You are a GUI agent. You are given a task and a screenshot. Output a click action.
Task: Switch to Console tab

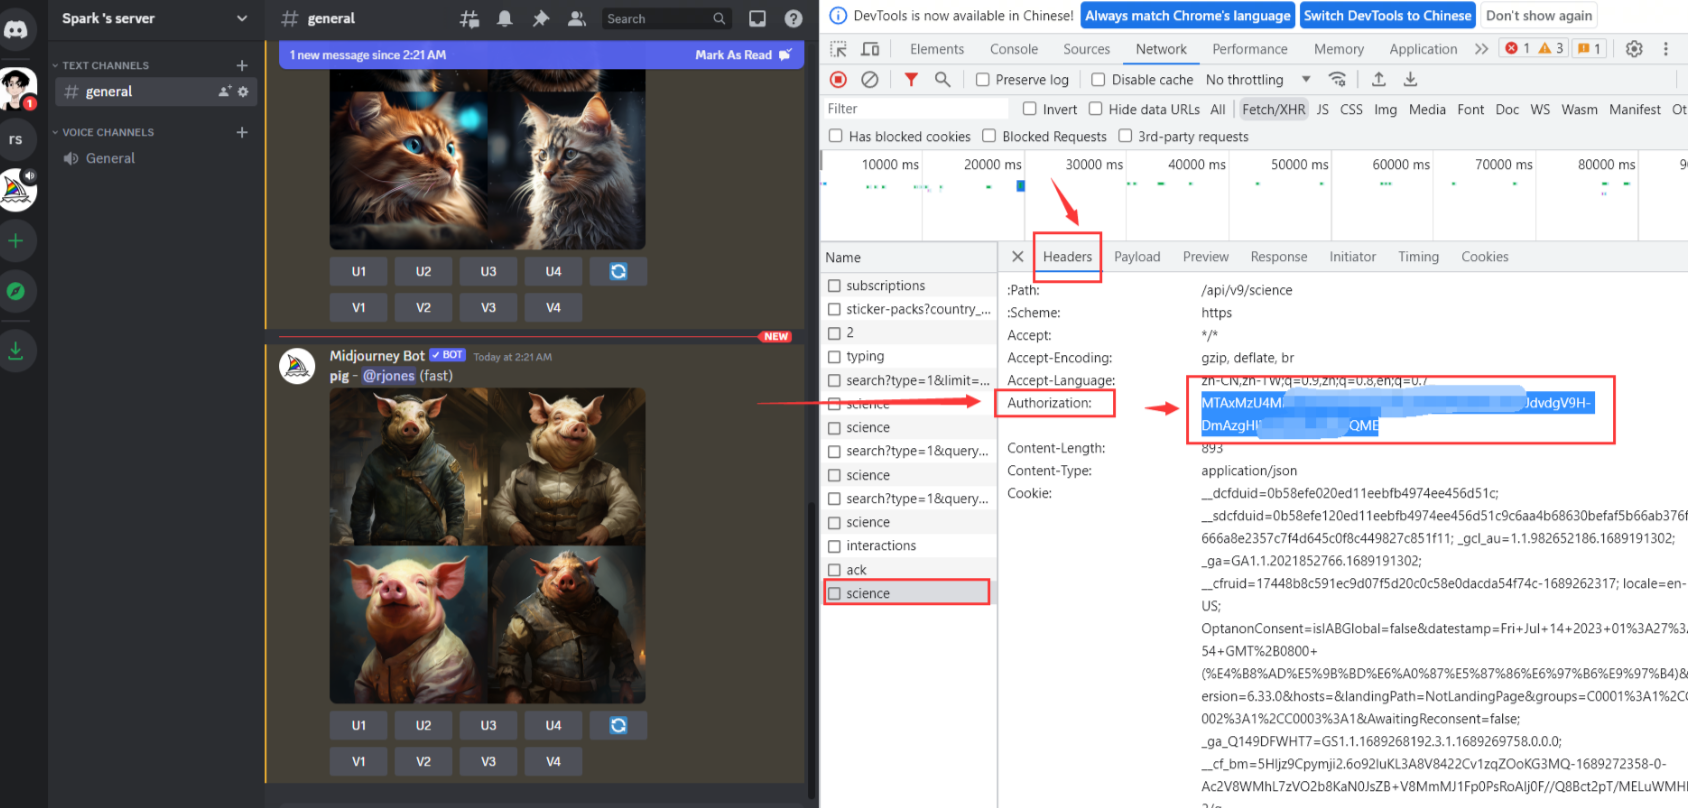pyautogui.click(x=1014, y=49)
